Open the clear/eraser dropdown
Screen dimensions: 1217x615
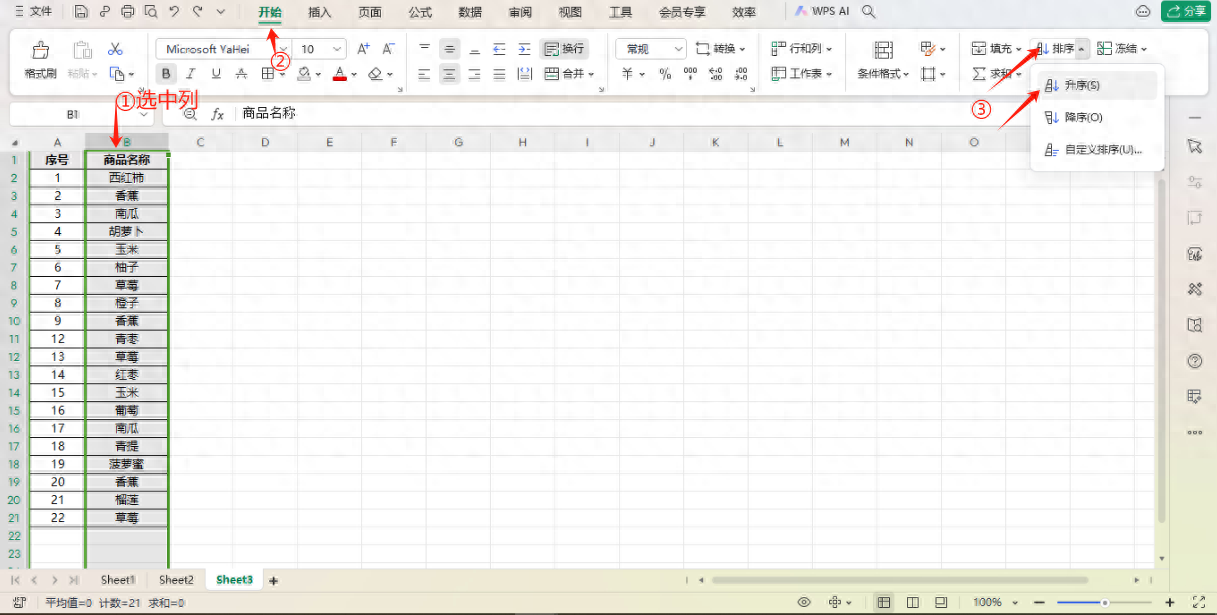click(388, 74)
